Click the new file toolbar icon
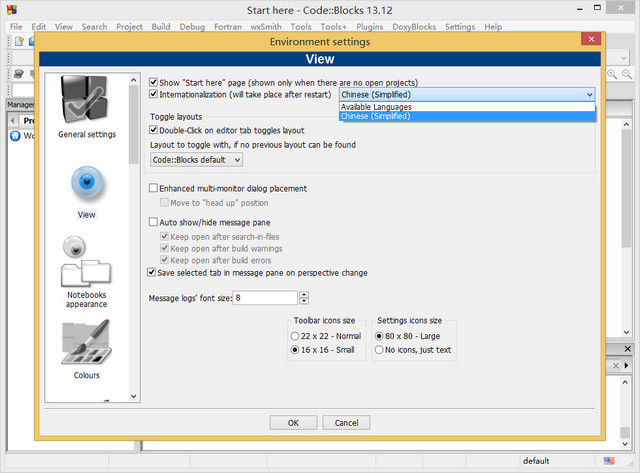The image size is (640, 473). click(x=19, y=41)
